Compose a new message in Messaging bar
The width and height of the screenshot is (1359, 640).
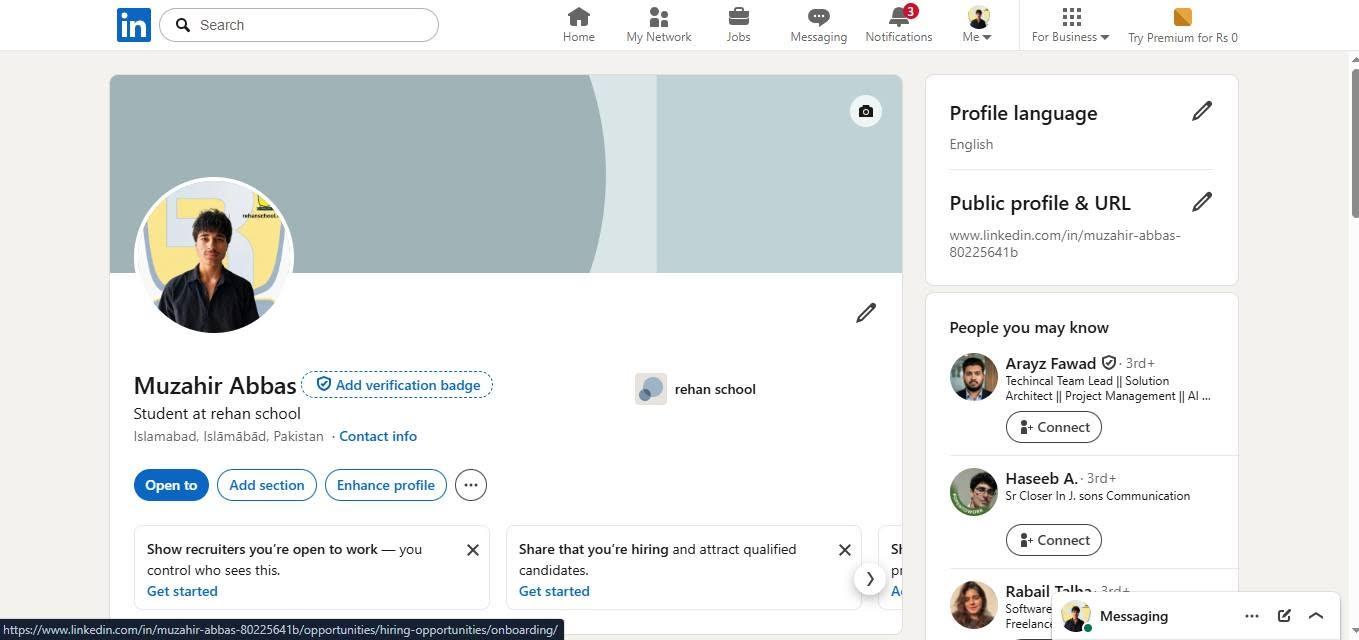coord(1284,616)
